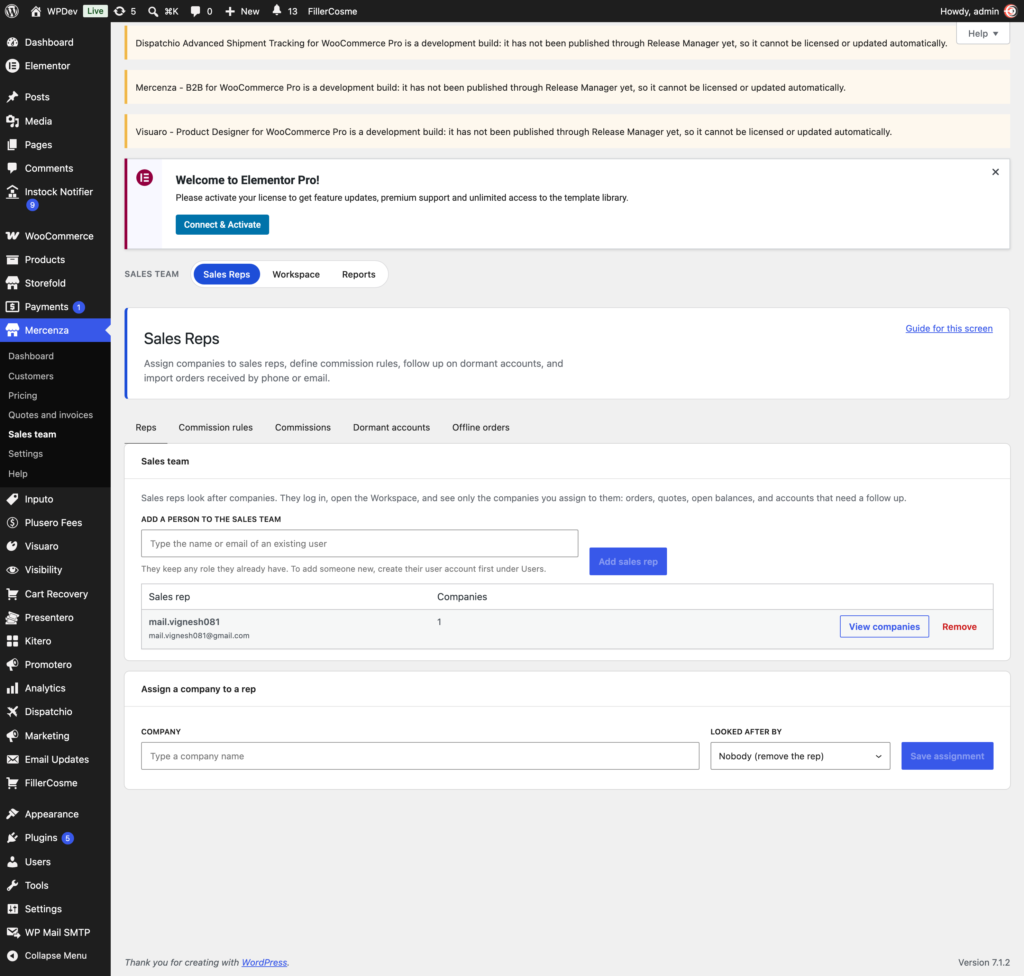This screenshot has width=1024, height=976.
Task: Click the Comments icon in sidebar
Action: [x=12, y=168]
